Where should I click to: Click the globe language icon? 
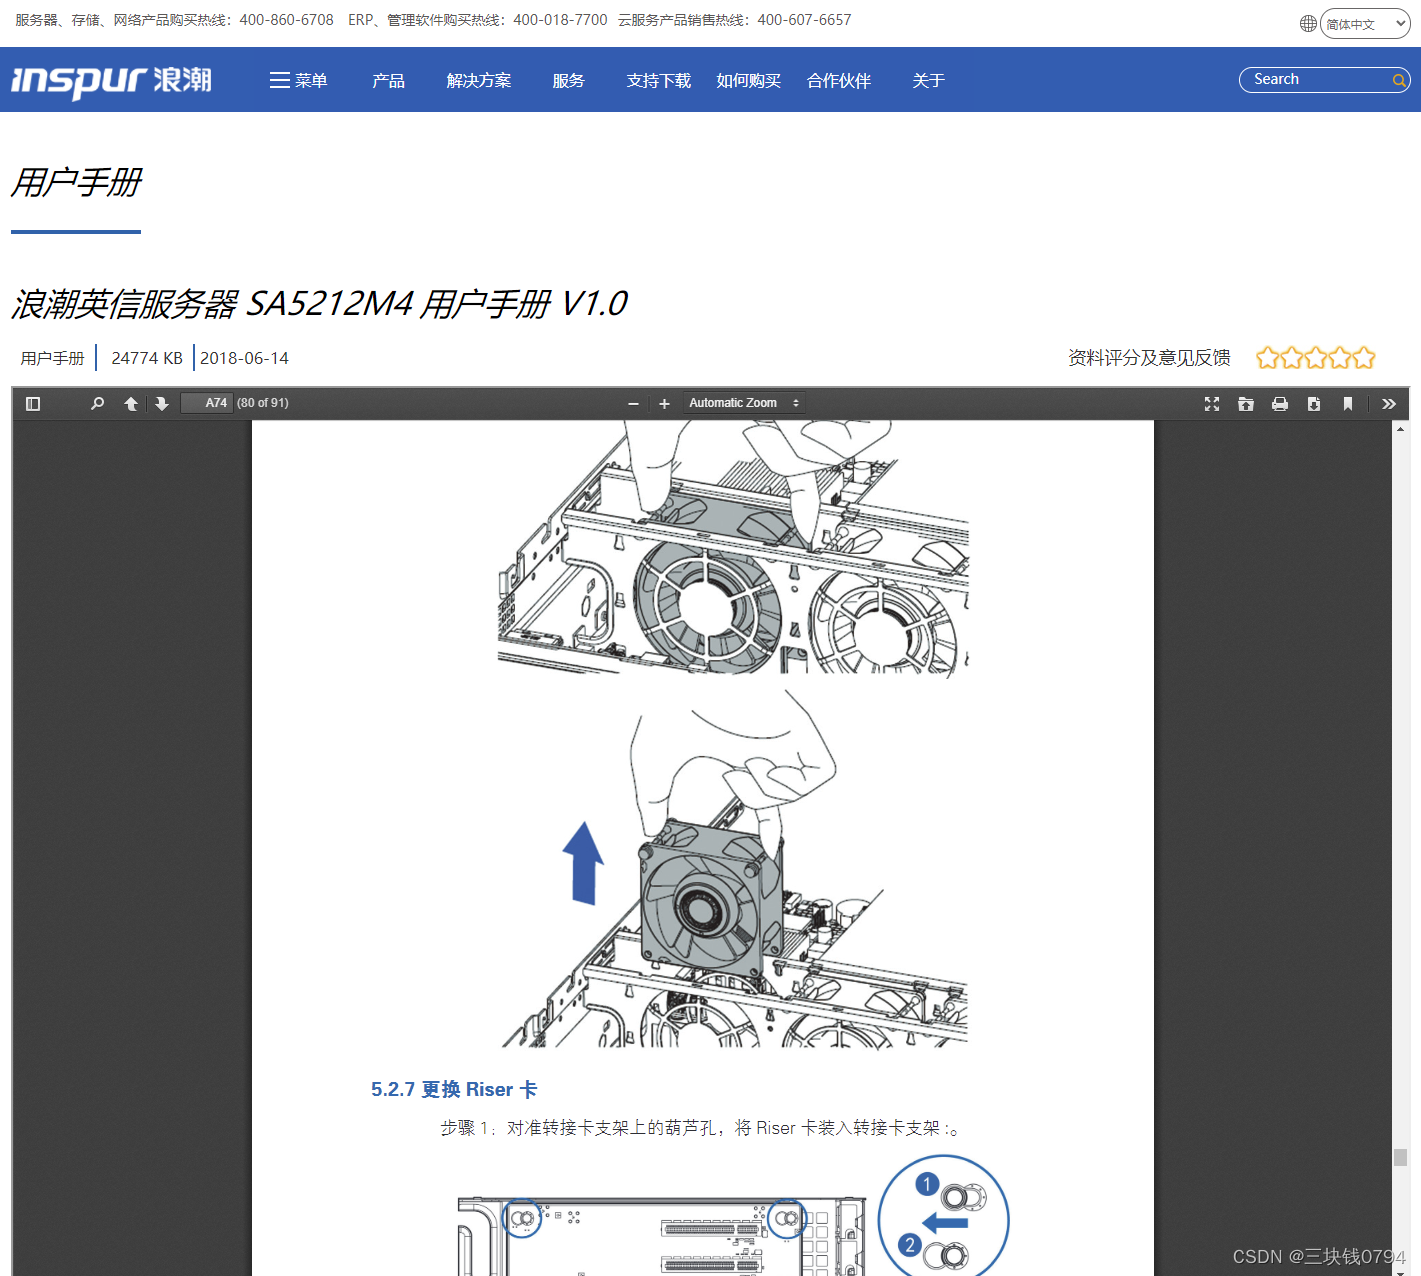(x=1308, y=23)
